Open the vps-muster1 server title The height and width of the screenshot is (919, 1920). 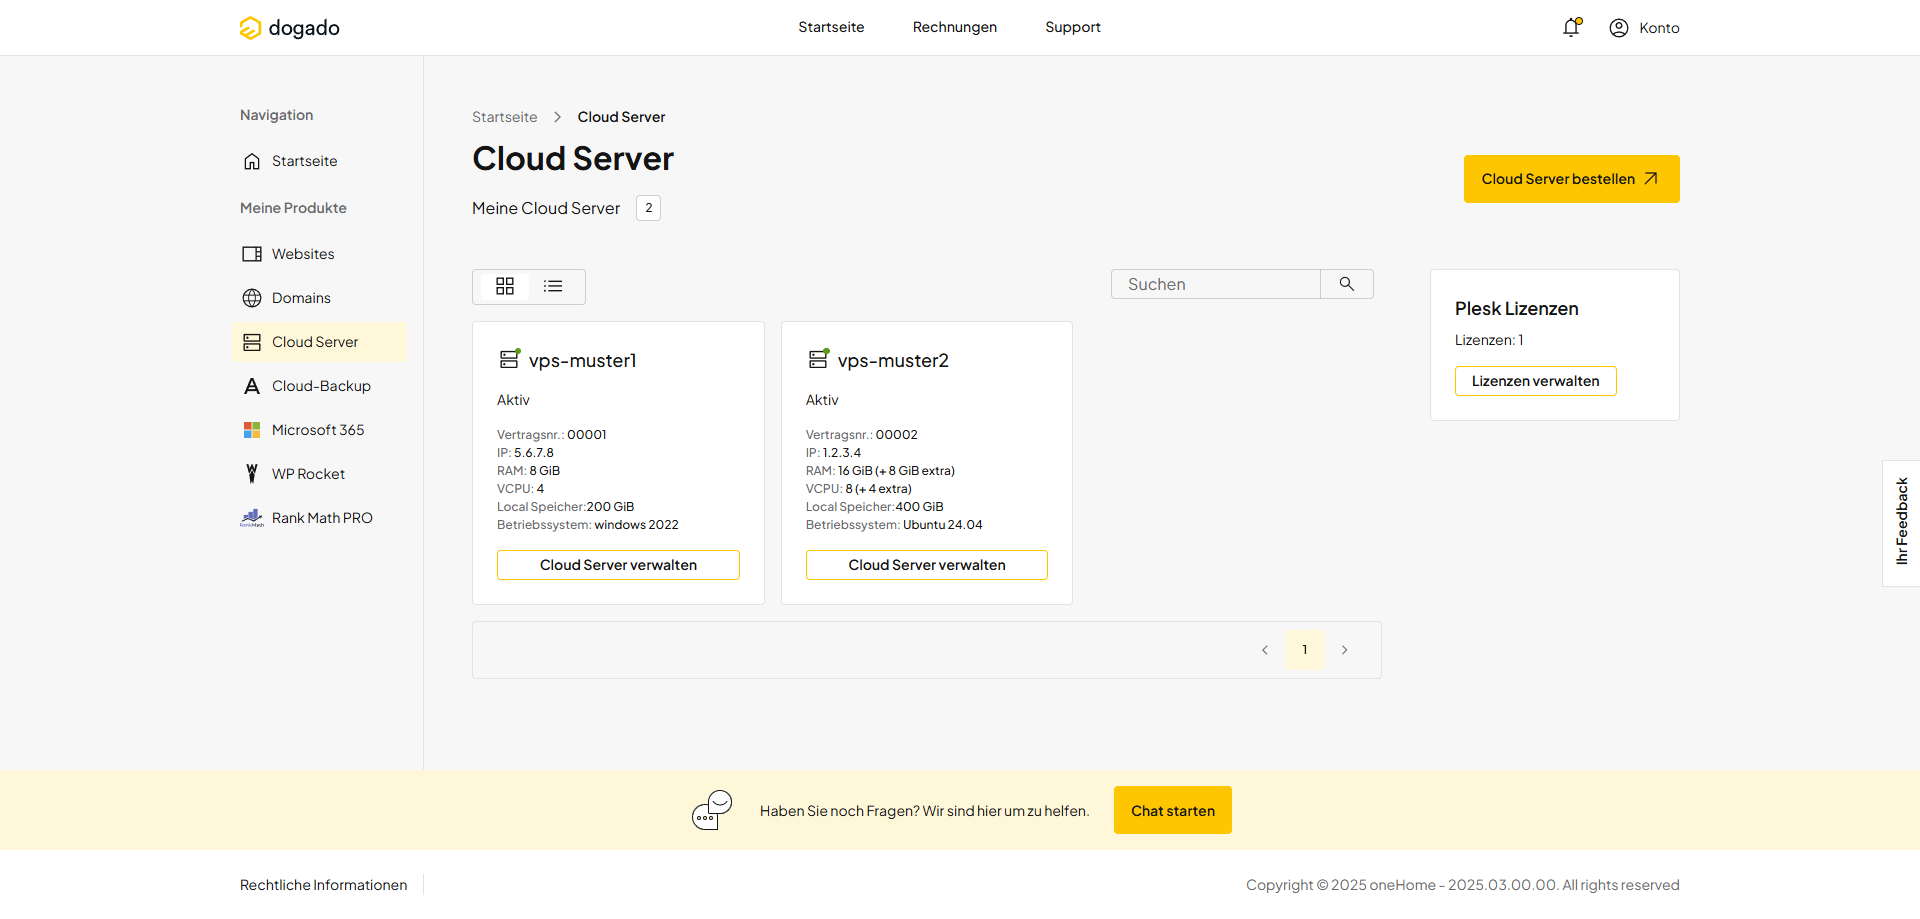click(583, 360)
